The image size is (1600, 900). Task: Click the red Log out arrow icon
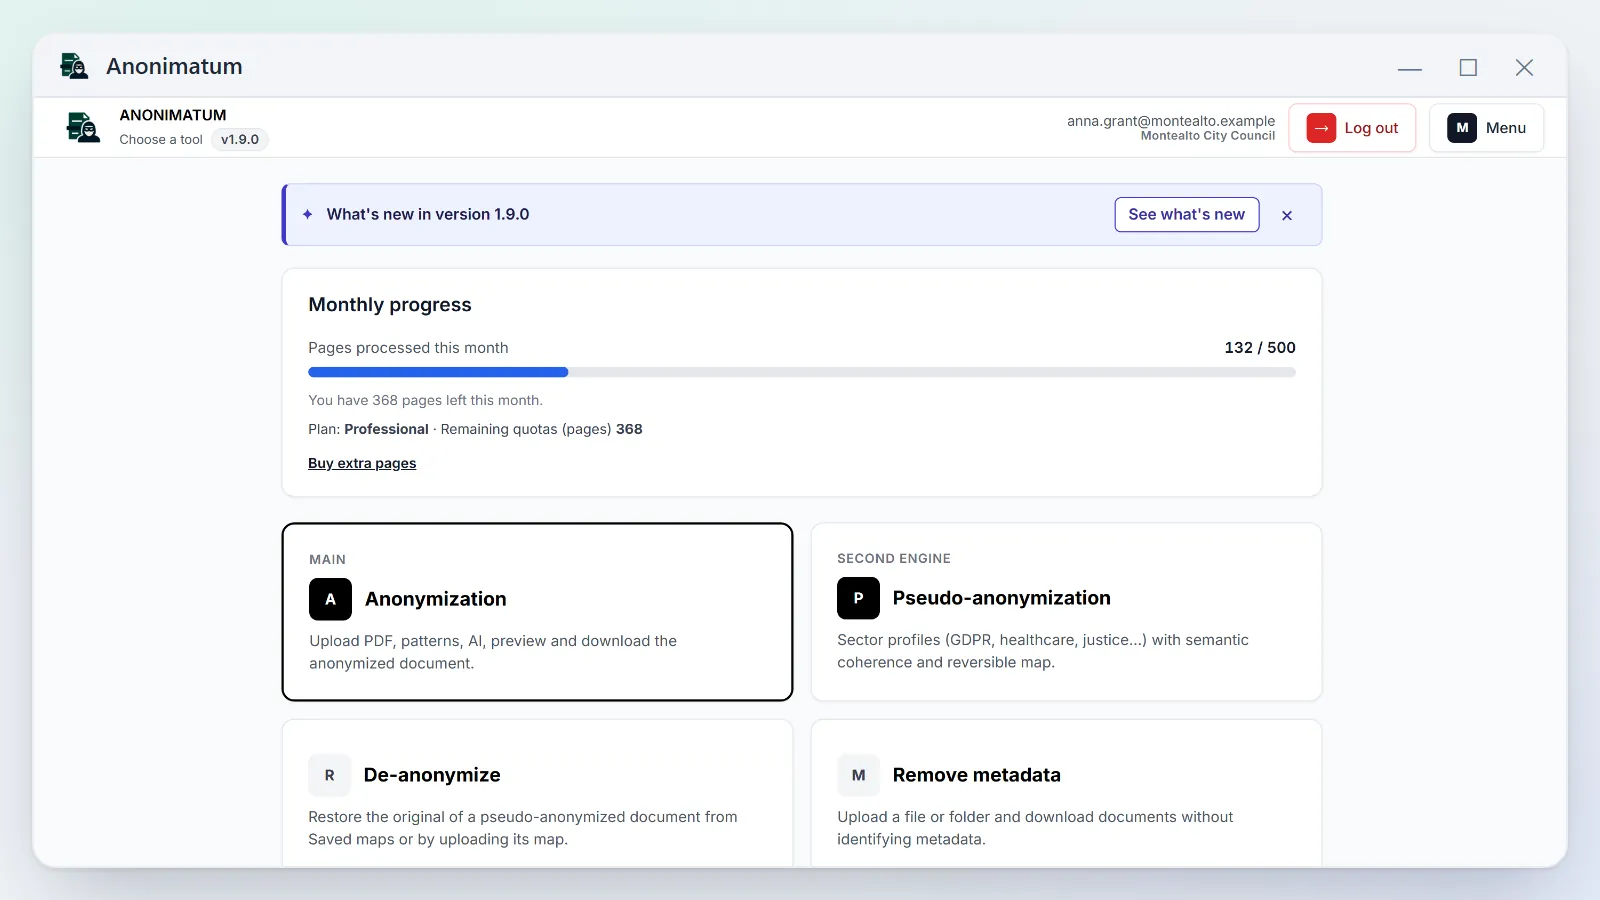(x=1321, y=128)
